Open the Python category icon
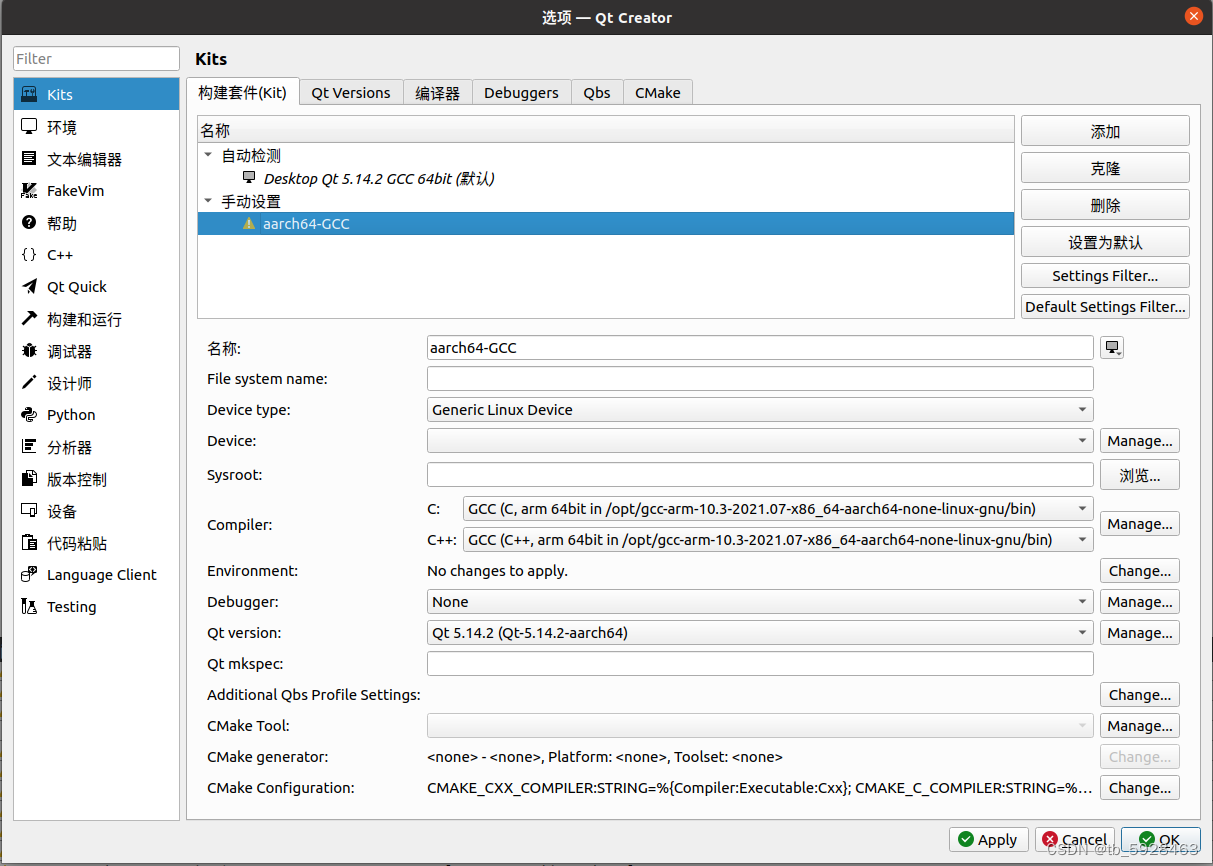Image resolution: width=1213 pixels, height=866 pixels. click(x=29, y=415)
